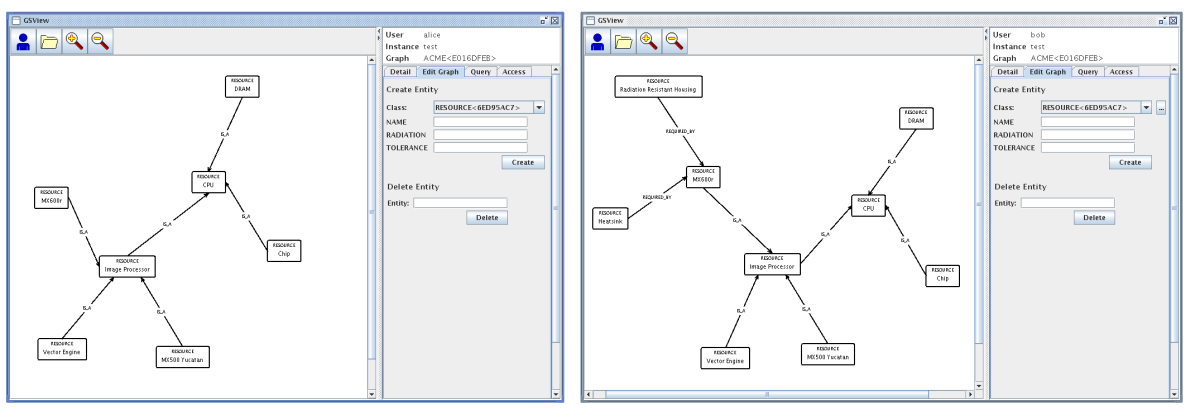Focus the Delete Entity field in alice's window
The image size is (1200, 419).
pyautogui.click(x=461, y=203)
